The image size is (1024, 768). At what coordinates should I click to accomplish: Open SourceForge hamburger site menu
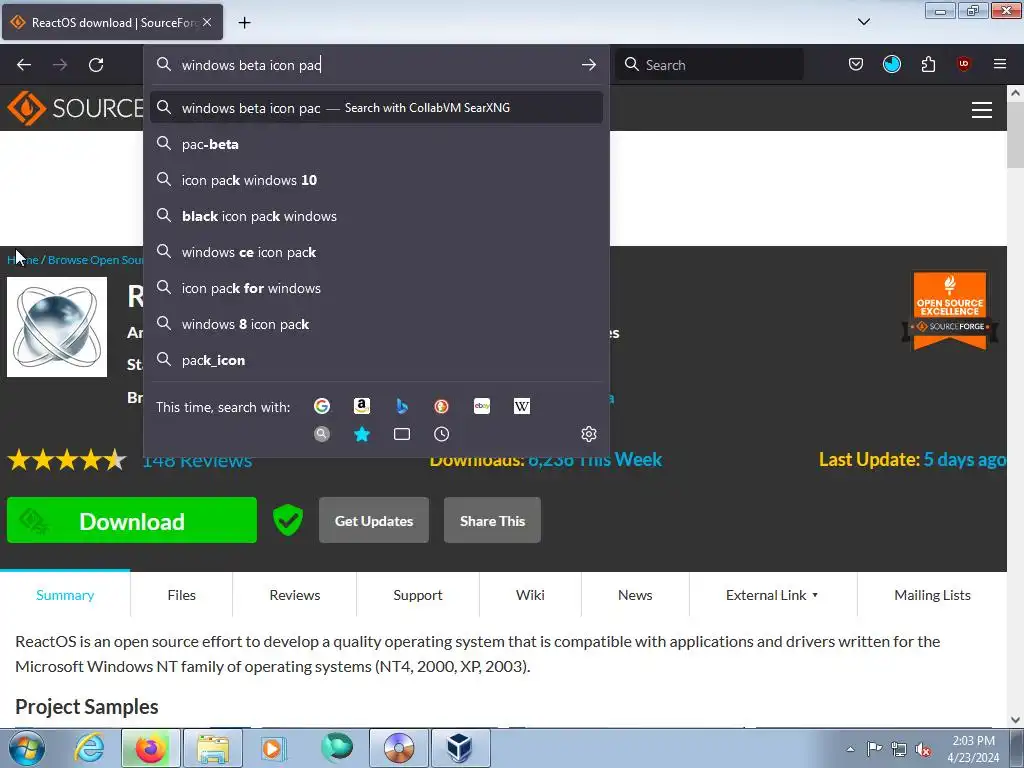click(982, 110)
